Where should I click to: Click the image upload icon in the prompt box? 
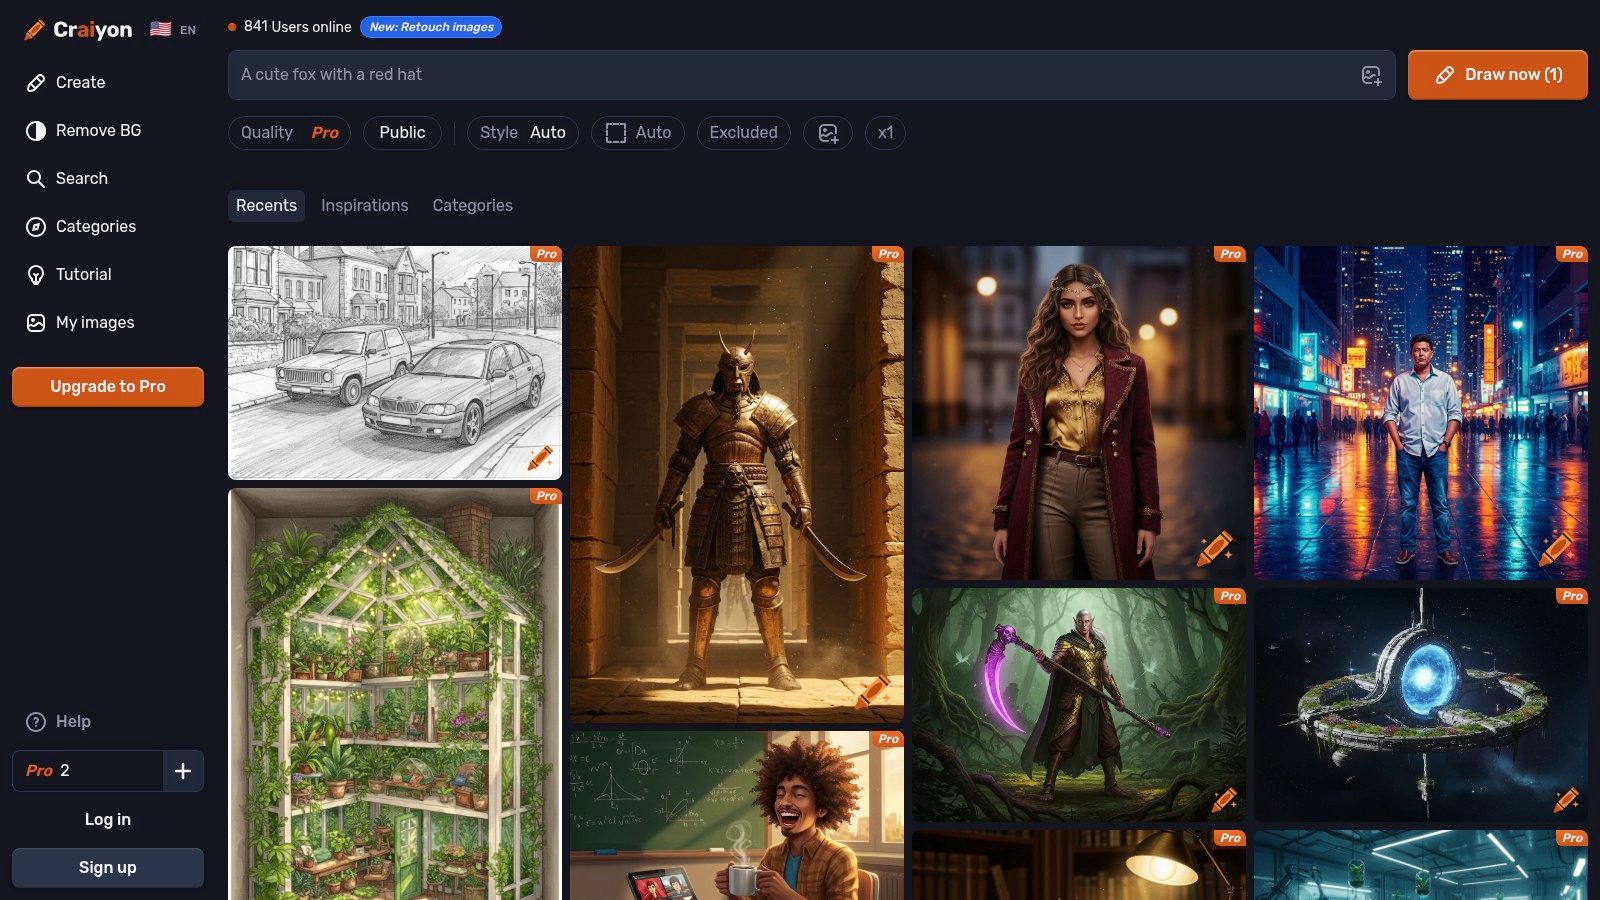point(1371,75)
